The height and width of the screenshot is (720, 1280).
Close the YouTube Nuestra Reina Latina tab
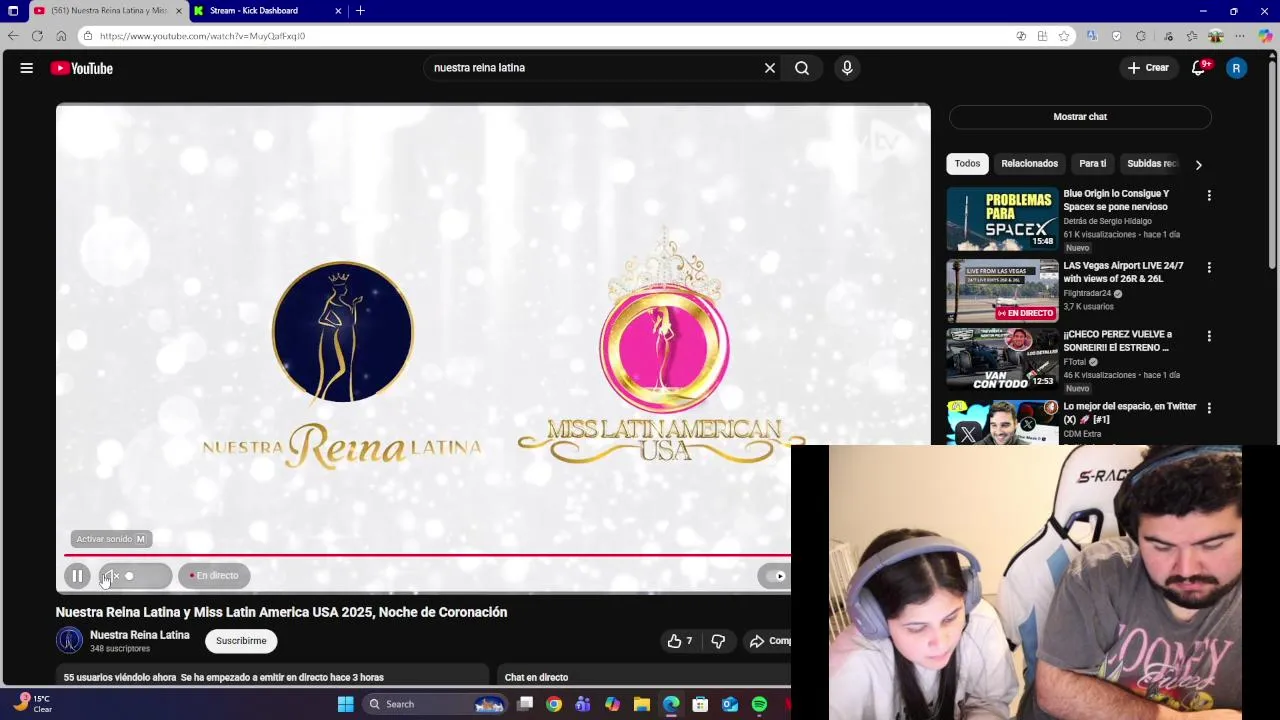[179, 11]
